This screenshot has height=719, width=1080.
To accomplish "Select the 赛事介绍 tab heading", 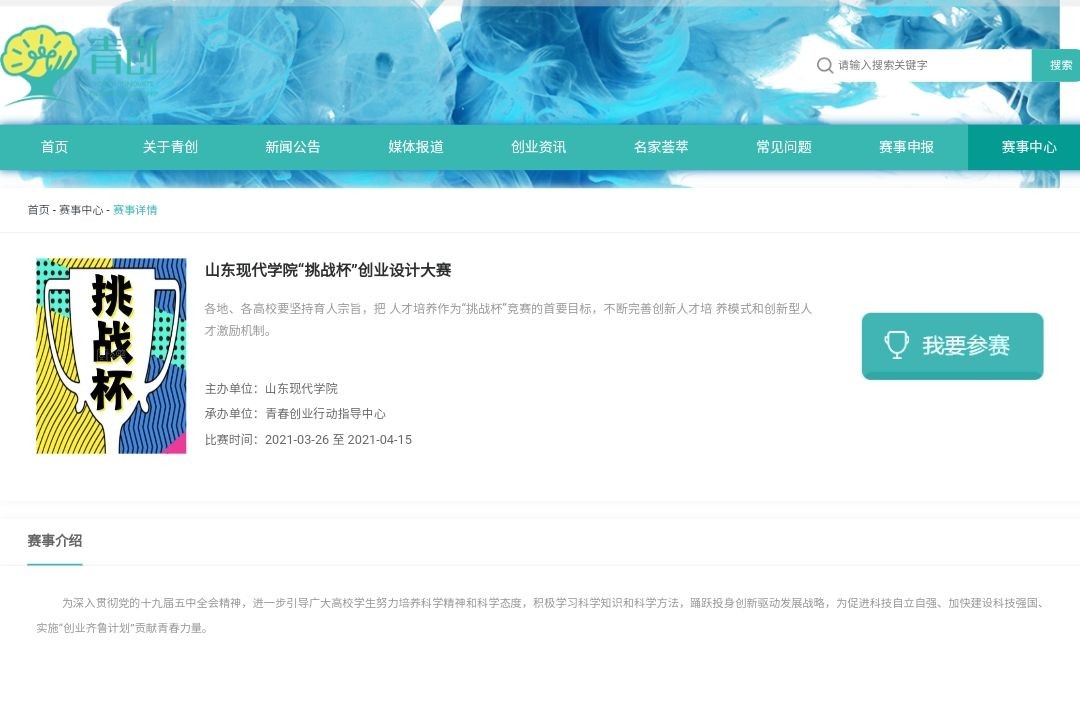I will [55, 541].
